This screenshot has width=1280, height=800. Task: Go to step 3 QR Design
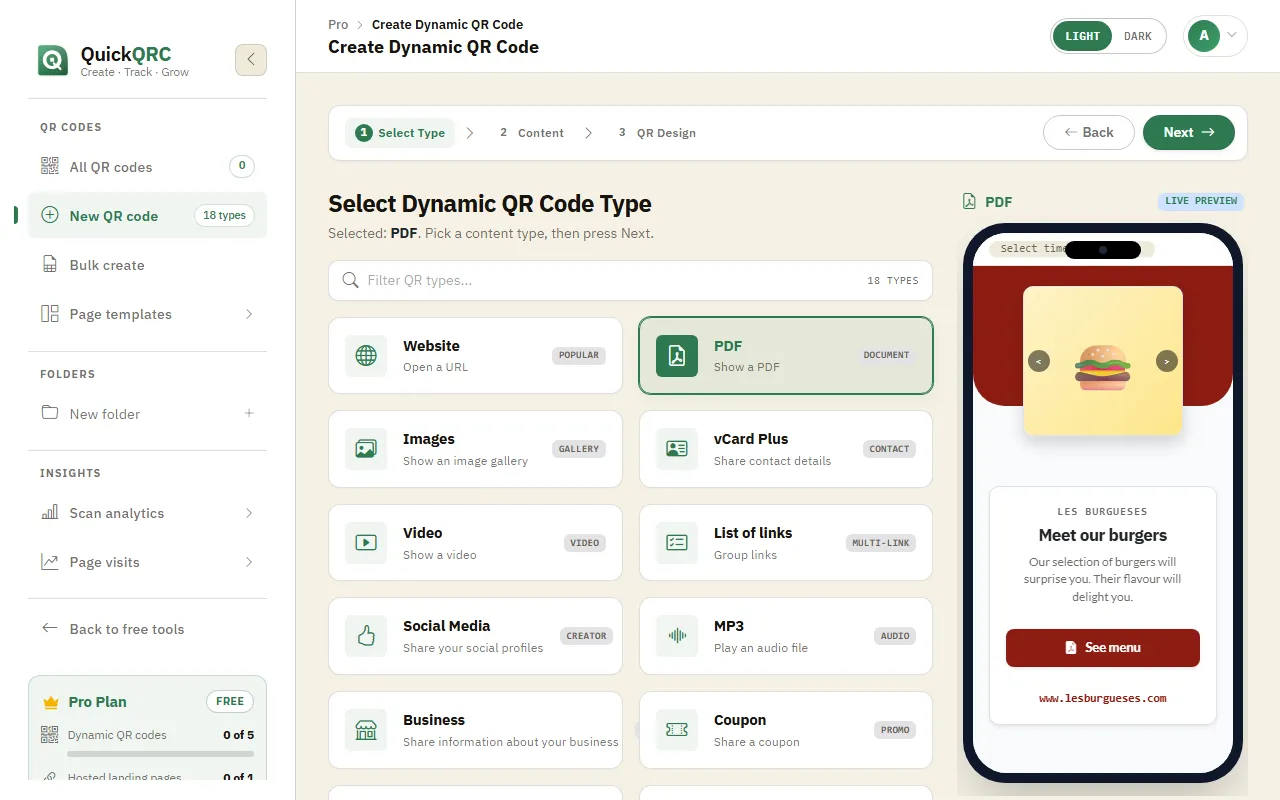pos(657,133)
